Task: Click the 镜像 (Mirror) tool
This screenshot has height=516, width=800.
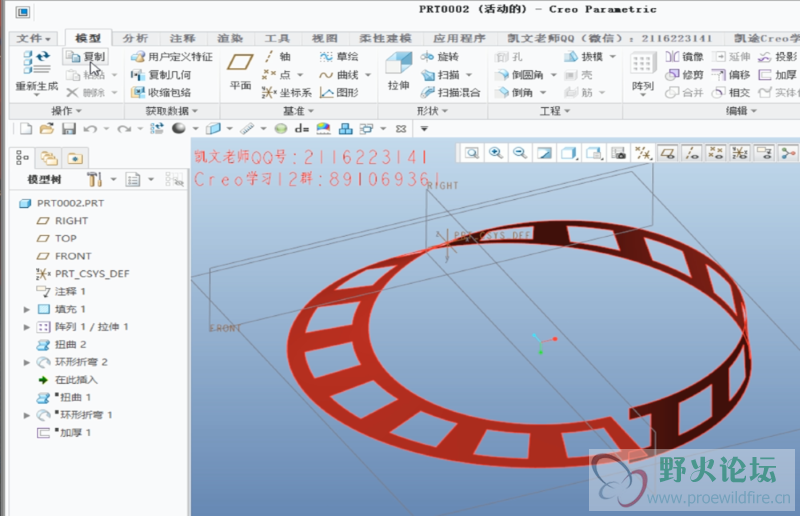Action: click(685, 57)
